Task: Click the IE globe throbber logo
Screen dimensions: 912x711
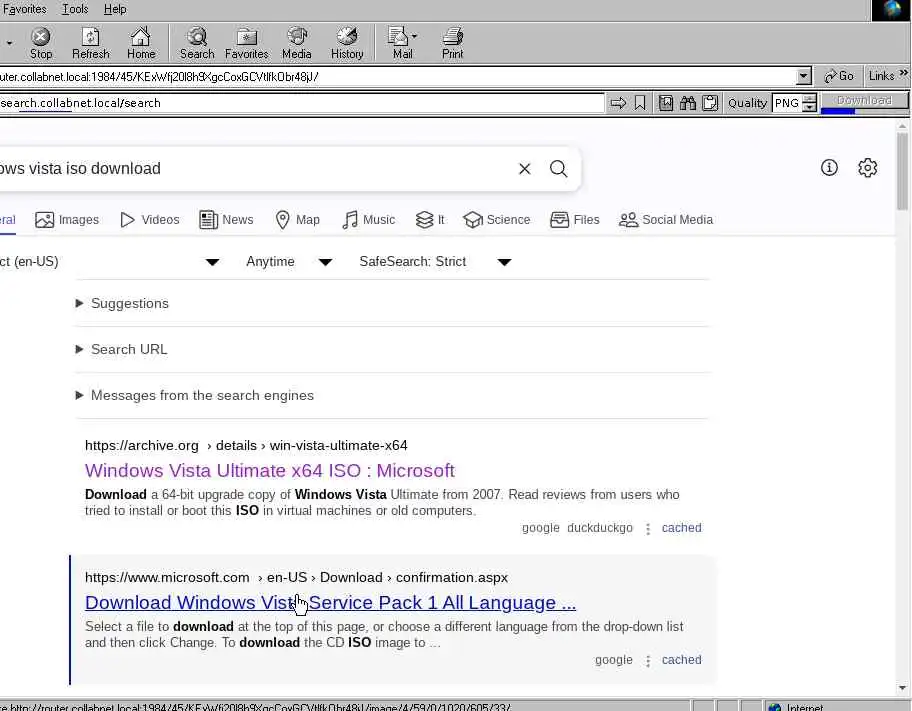Action: point(892,10)
